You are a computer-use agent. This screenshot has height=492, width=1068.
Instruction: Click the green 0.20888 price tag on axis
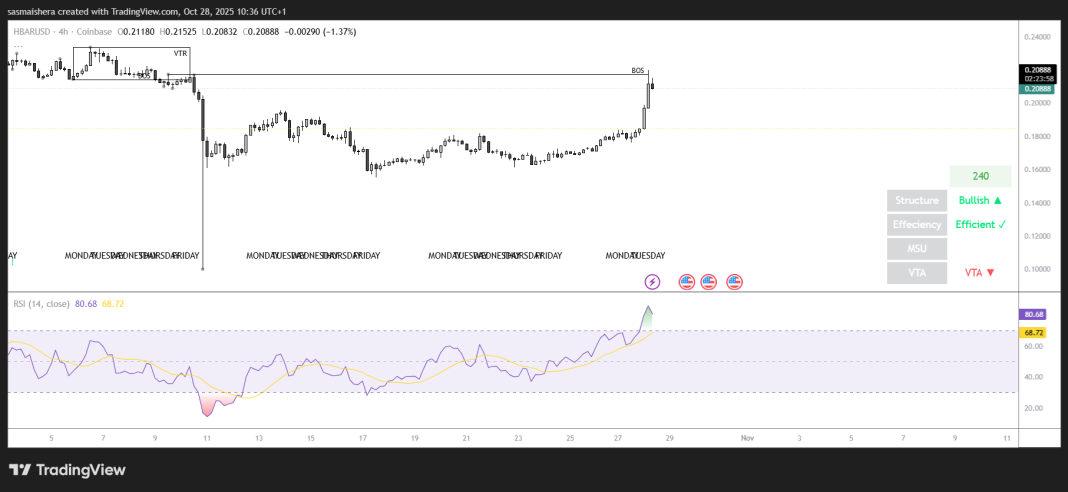[1039, 89]
